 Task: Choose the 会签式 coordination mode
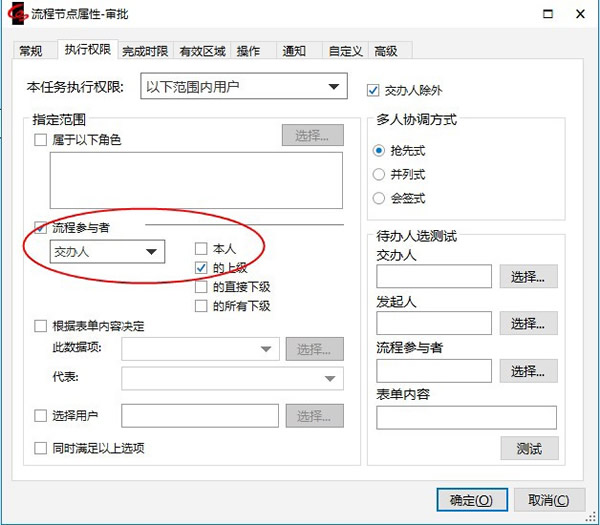[x=378, y=198]
